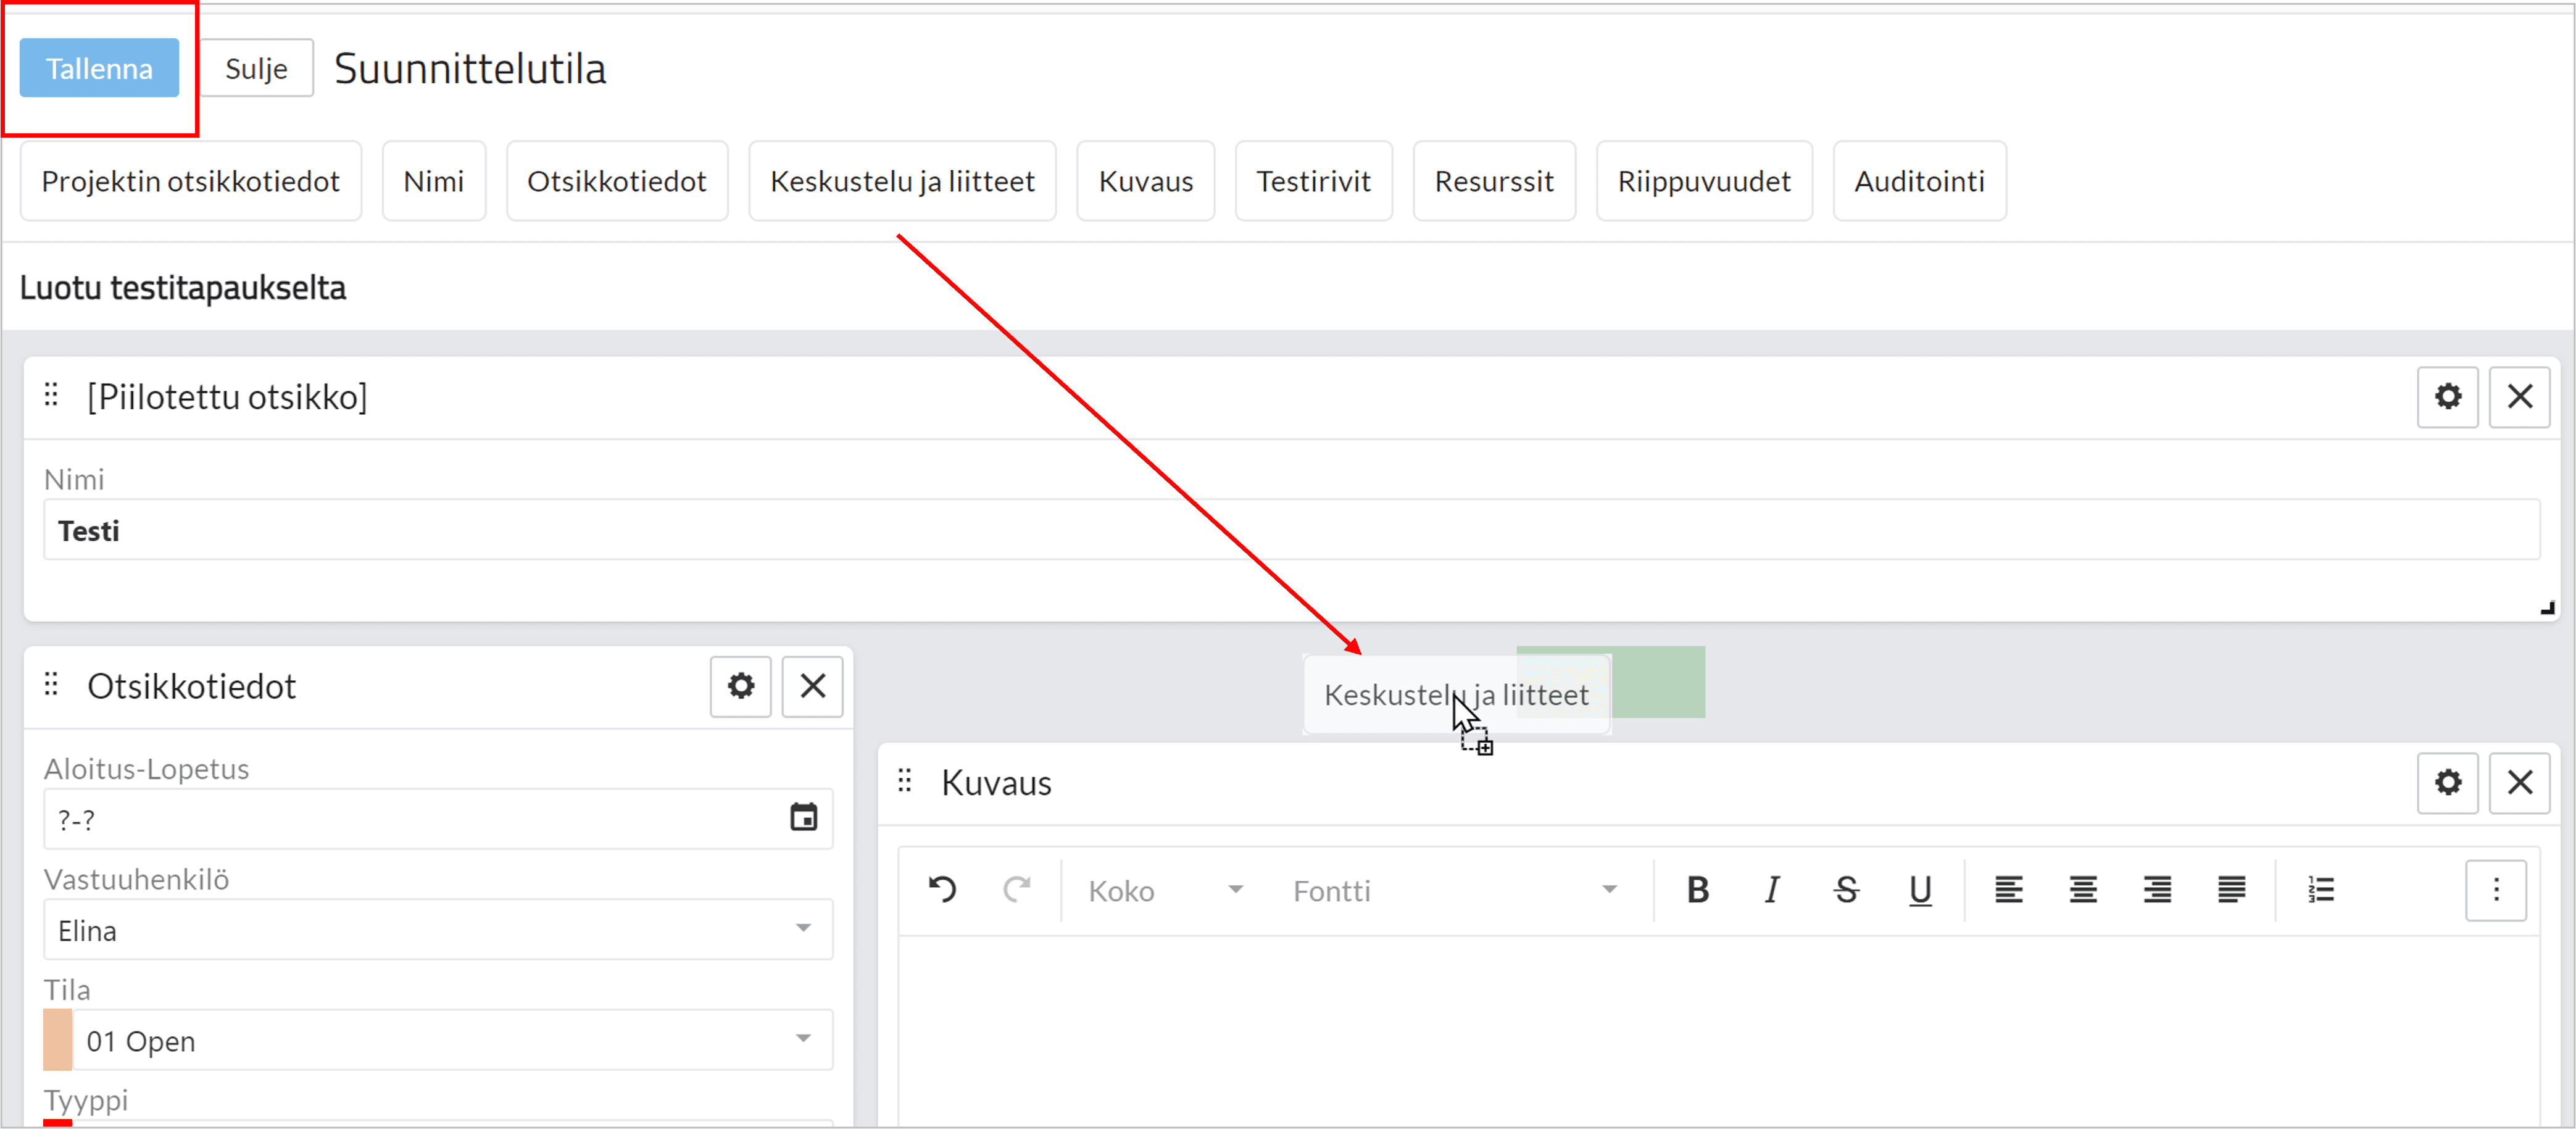
Task: Insert a numbered list in Kuvaus
Action: [x=2321, y=889]
